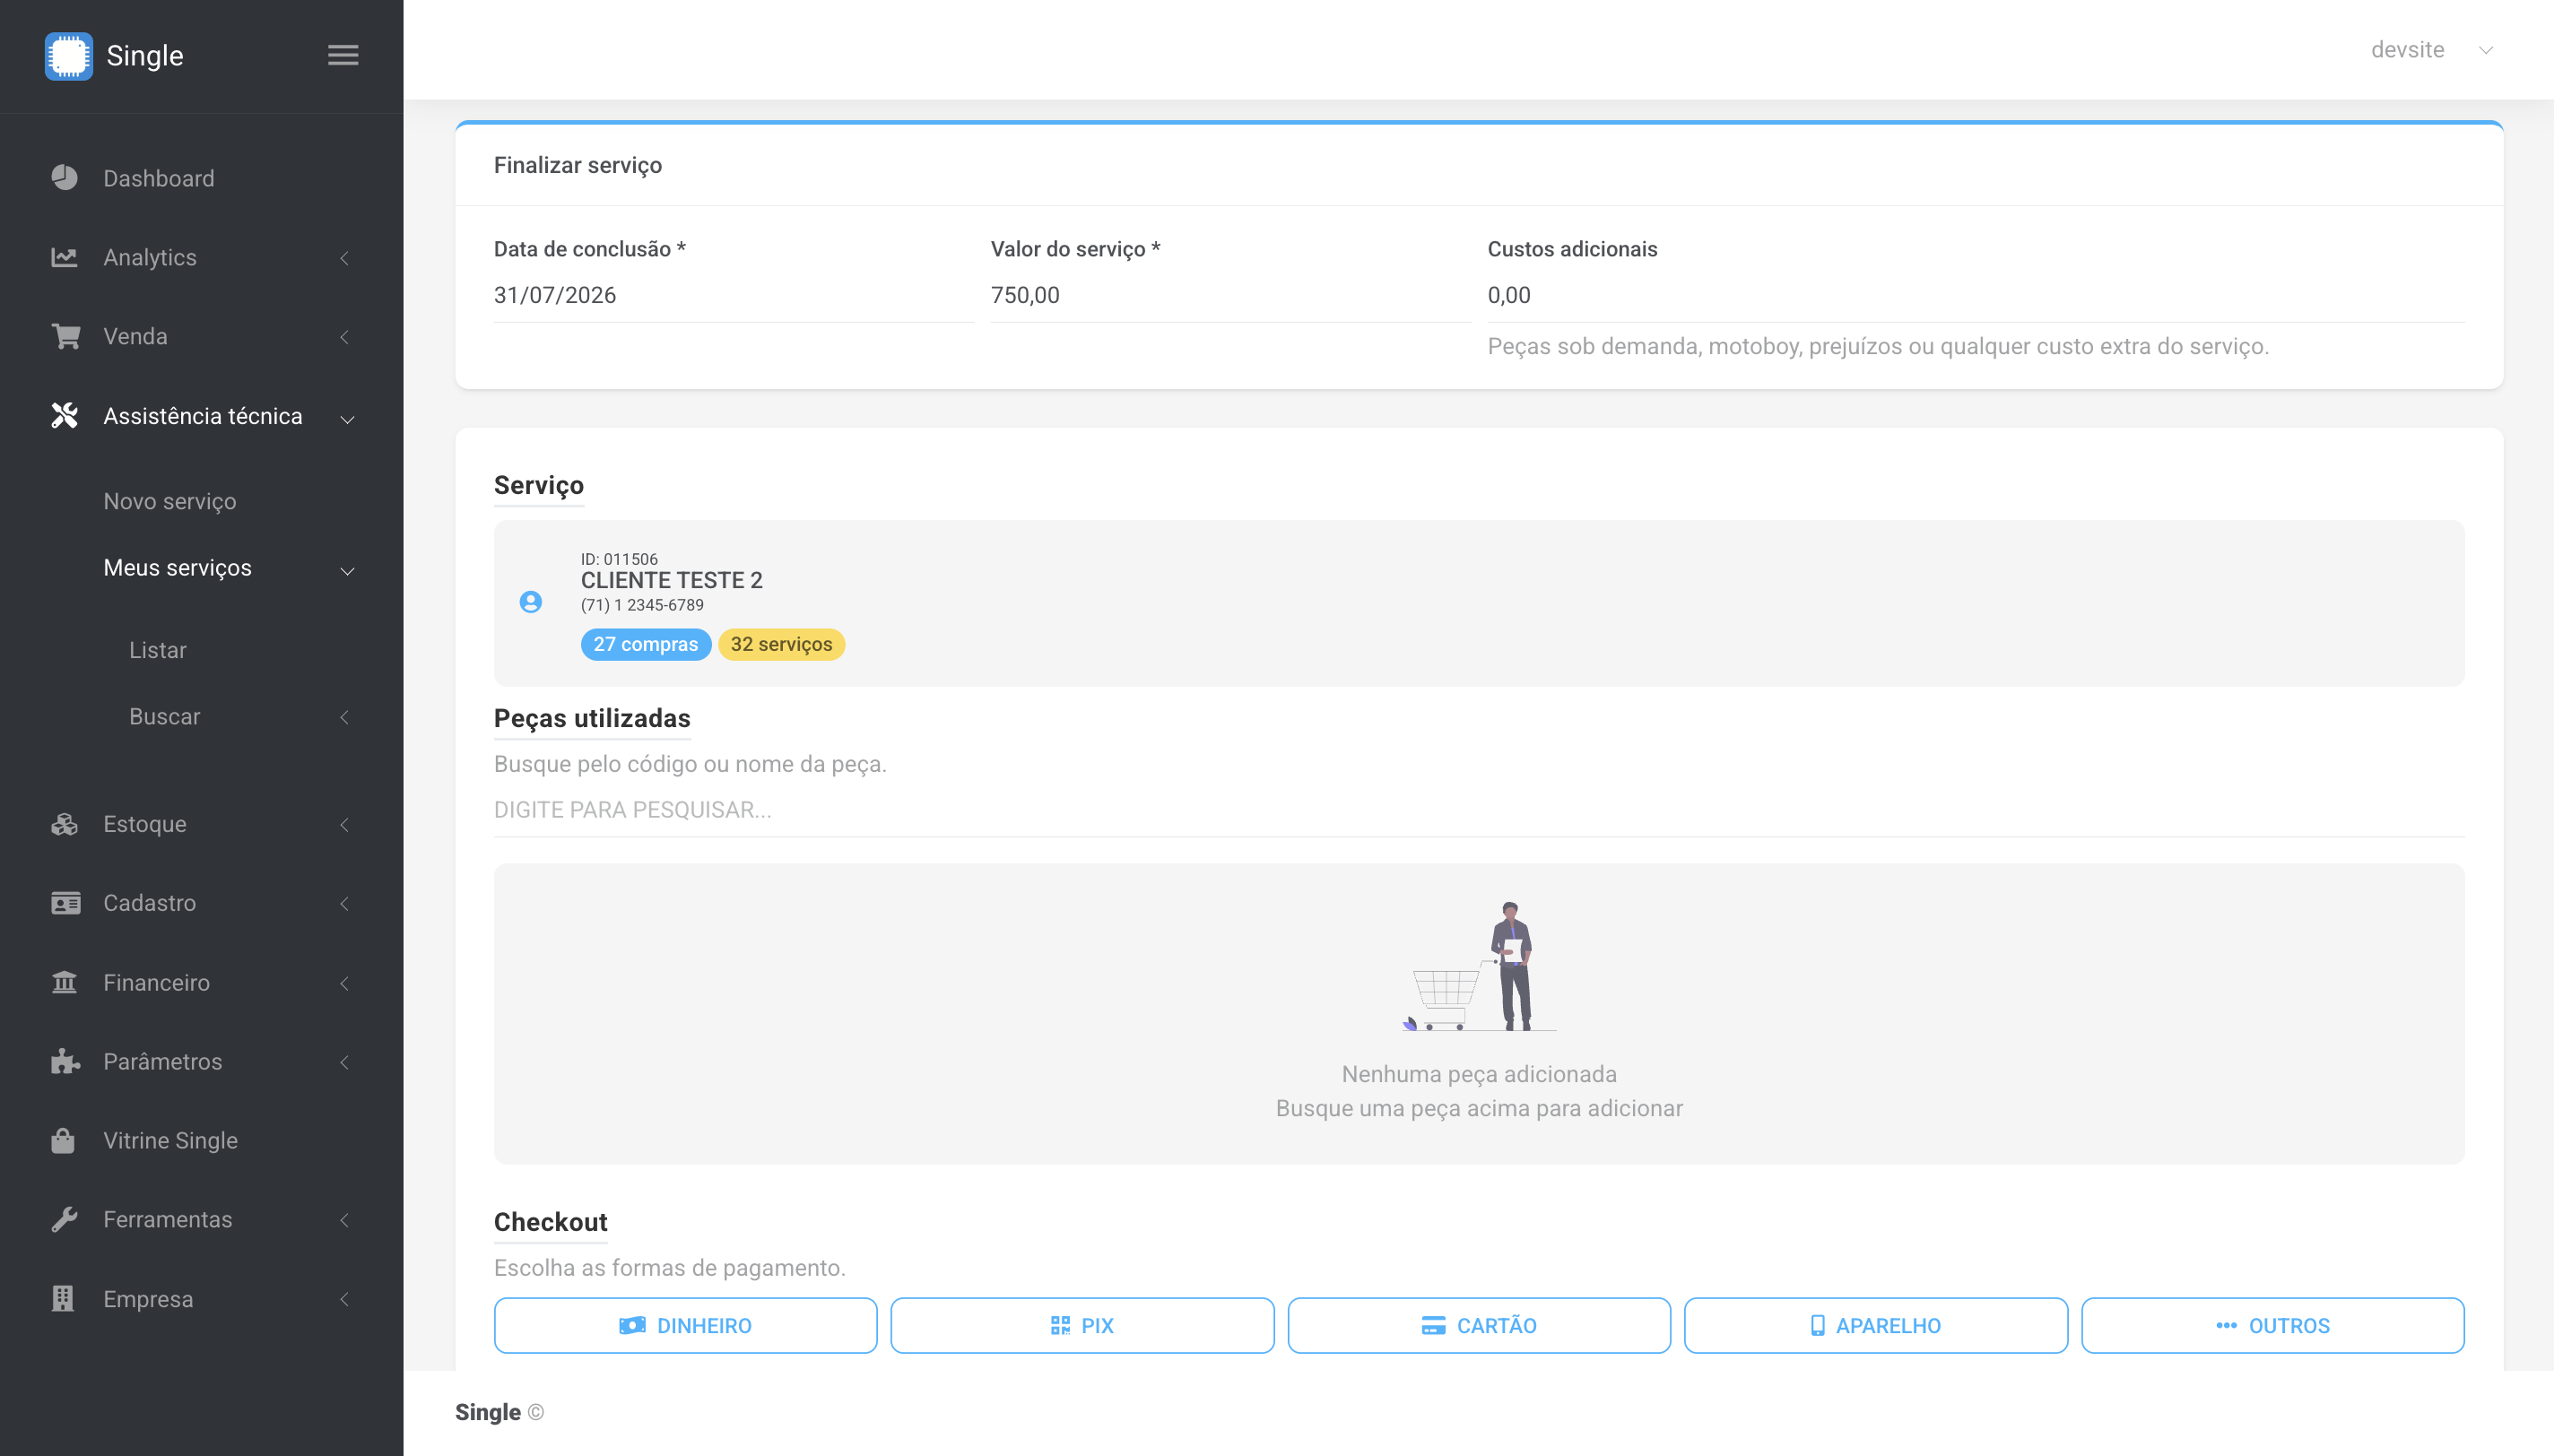Screen dimensions: 2554x1456
Task: Focus the Custos adicionais field
Action: coord(1976,295)
